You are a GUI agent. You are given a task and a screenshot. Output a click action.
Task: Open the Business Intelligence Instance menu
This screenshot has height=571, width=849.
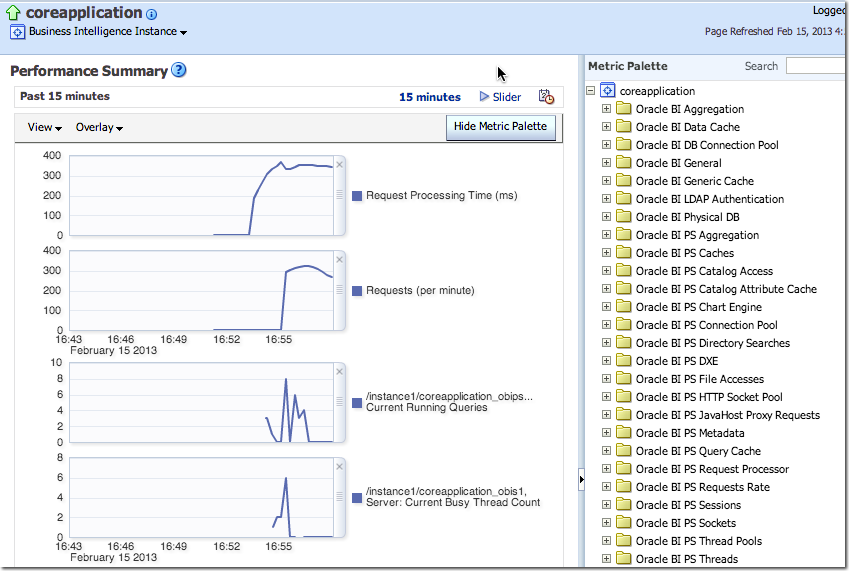(108, 31)
